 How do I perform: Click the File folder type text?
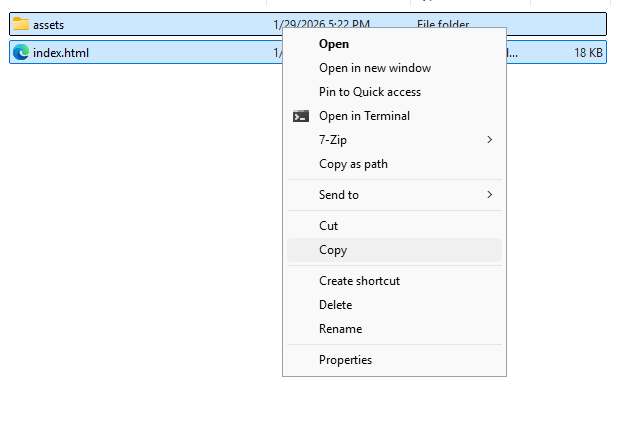[443, 24]
